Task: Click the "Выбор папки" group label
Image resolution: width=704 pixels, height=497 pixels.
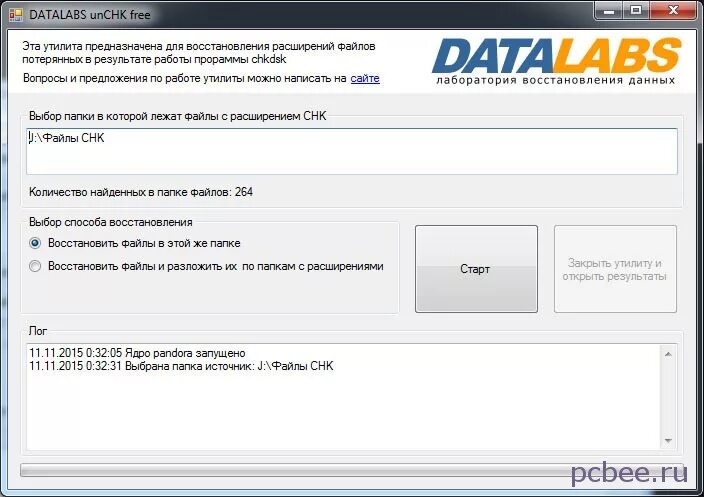Action: coord(177,116)
